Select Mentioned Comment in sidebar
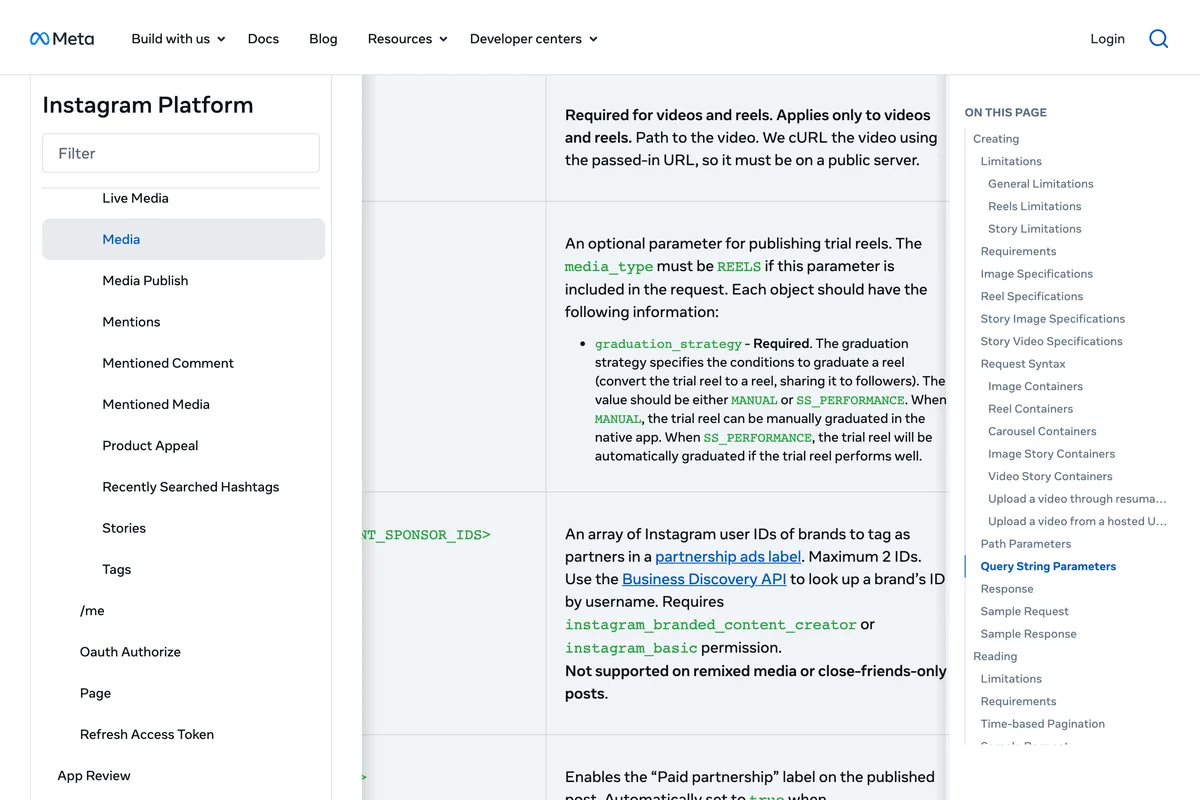This screenshot has height=800, width=1200. (x=168, y=363)
